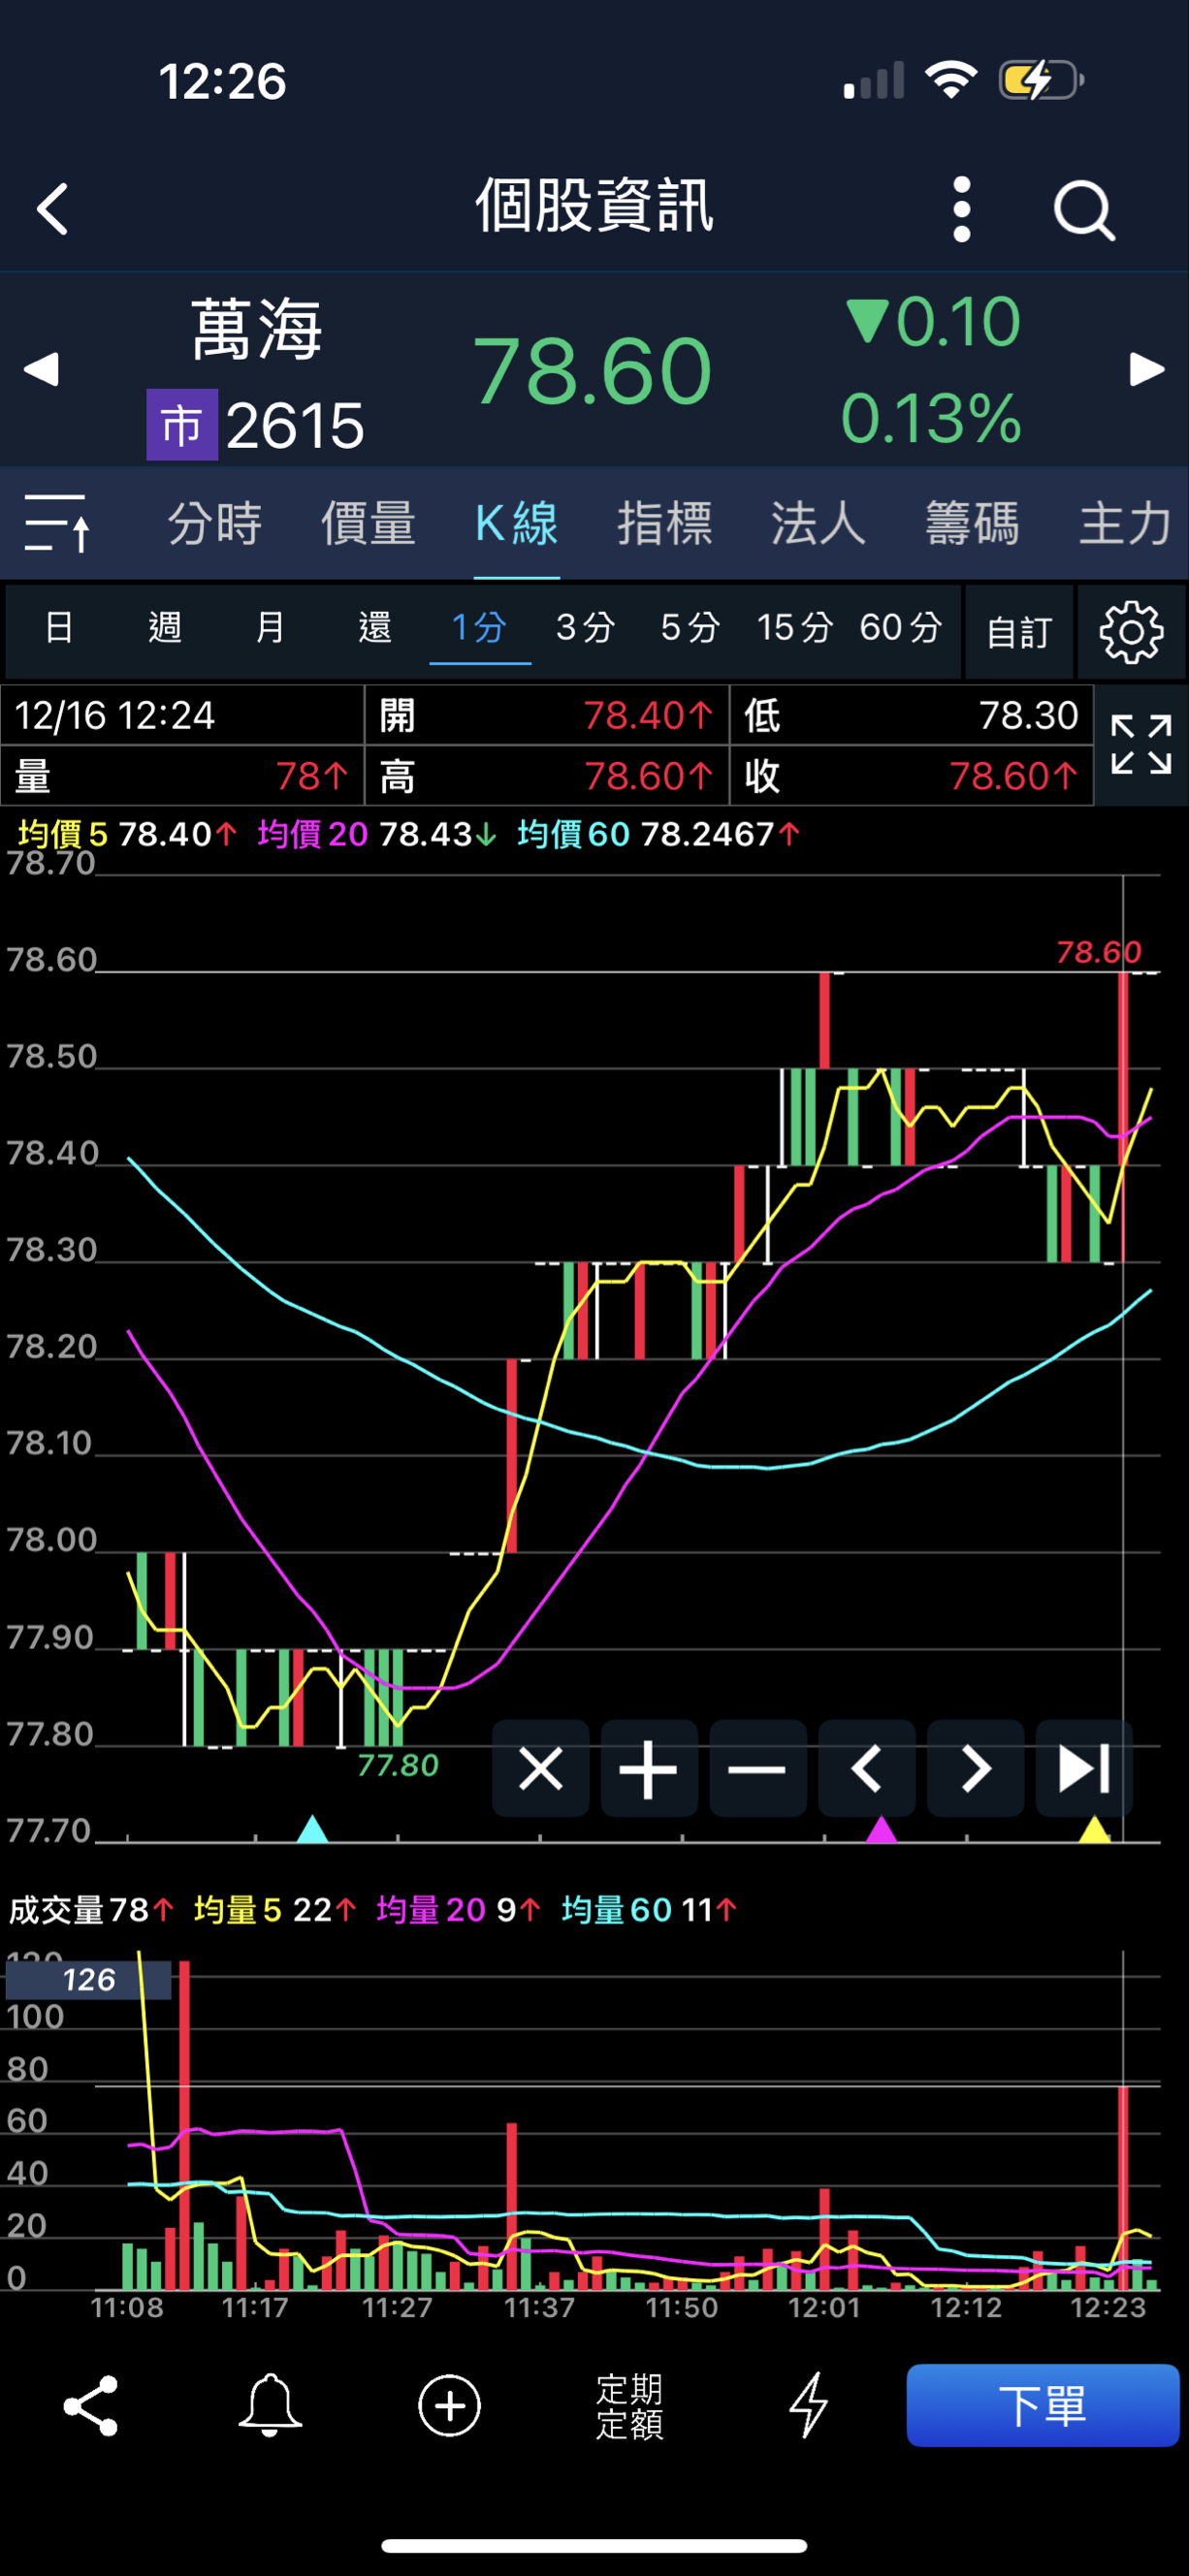
Task: Go to previous stock with left arrow
Action: tap(41, 369)
